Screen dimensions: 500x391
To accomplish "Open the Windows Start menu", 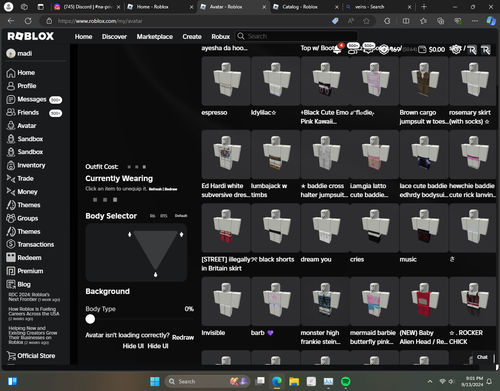I will tap(155, 381).
